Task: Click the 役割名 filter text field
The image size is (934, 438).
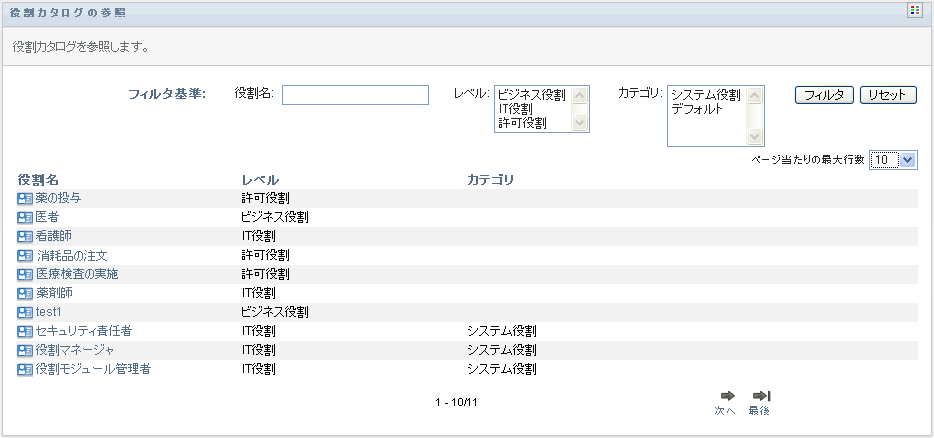Action: 355,95
